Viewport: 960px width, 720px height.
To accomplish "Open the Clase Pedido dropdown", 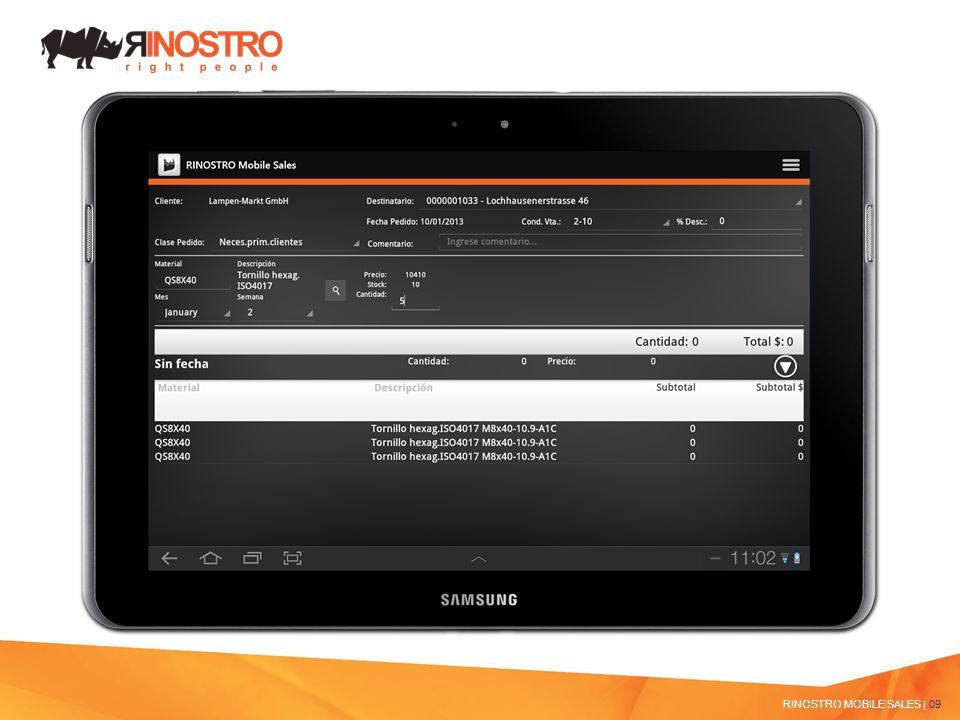I will click(287, 242).
